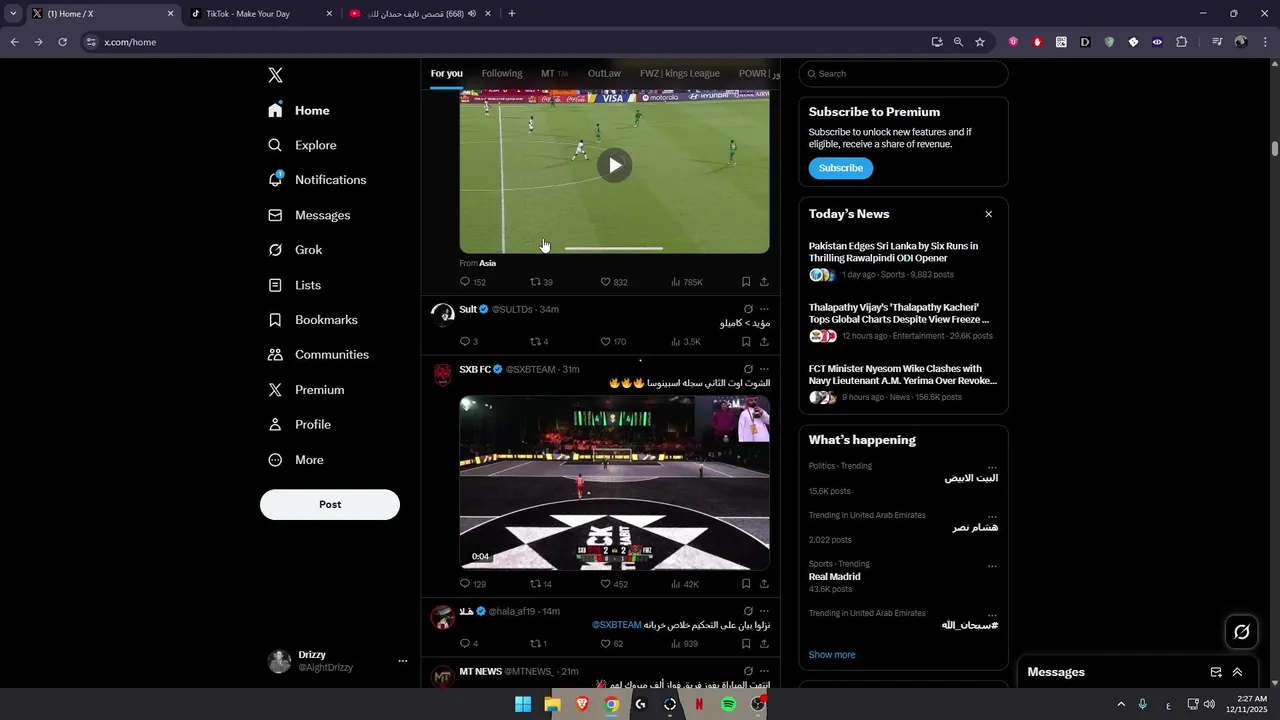This screenshot has height=720, width=1280.
Task: Share the SXB FC post
Action: coord(764,584)
